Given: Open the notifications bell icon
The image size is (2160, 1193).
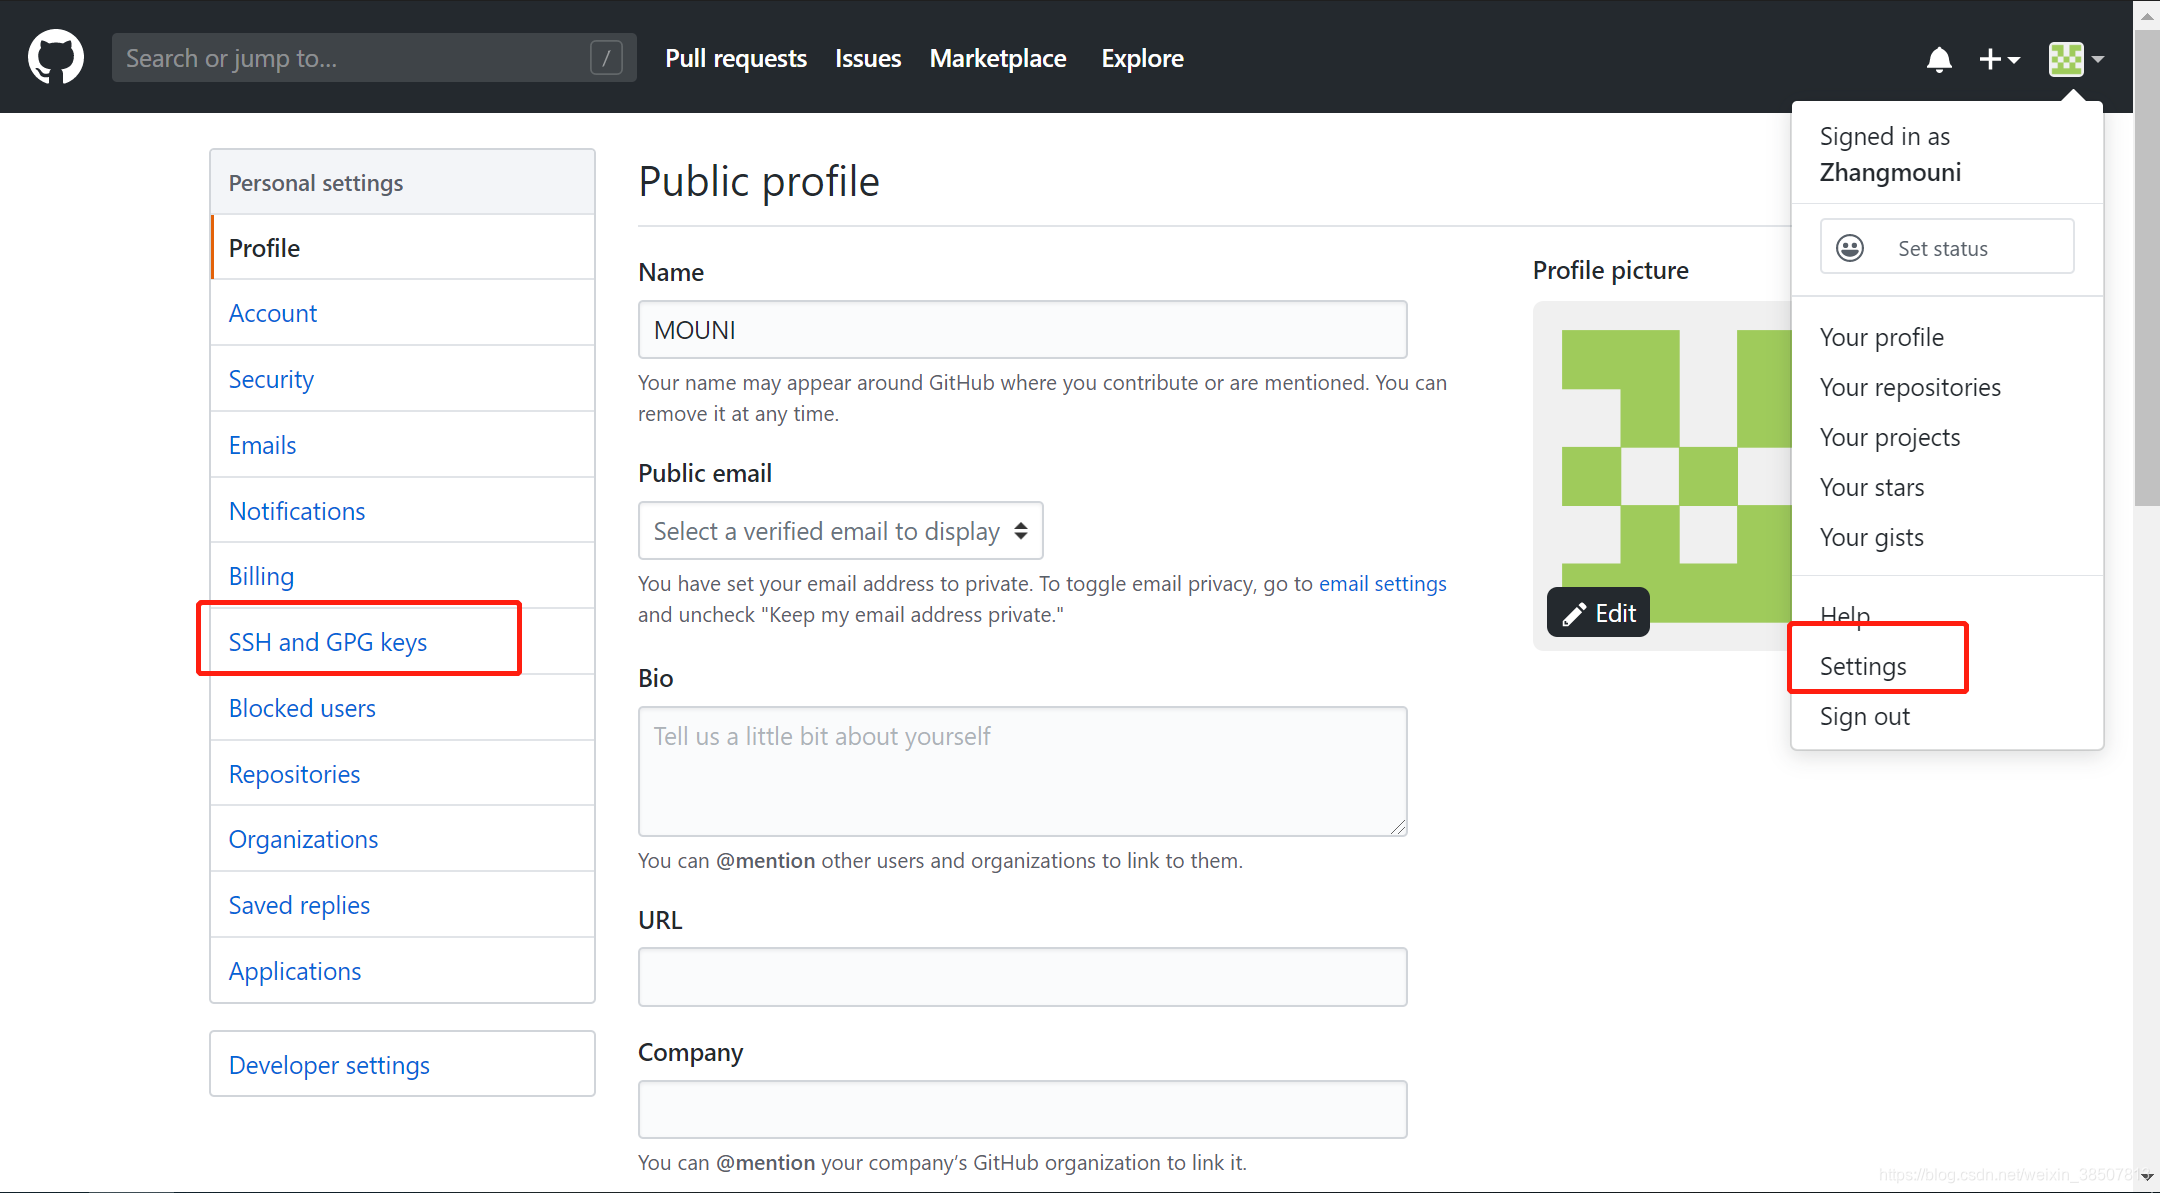Looking at the screenshot, I should click(x=1939, y=59).
